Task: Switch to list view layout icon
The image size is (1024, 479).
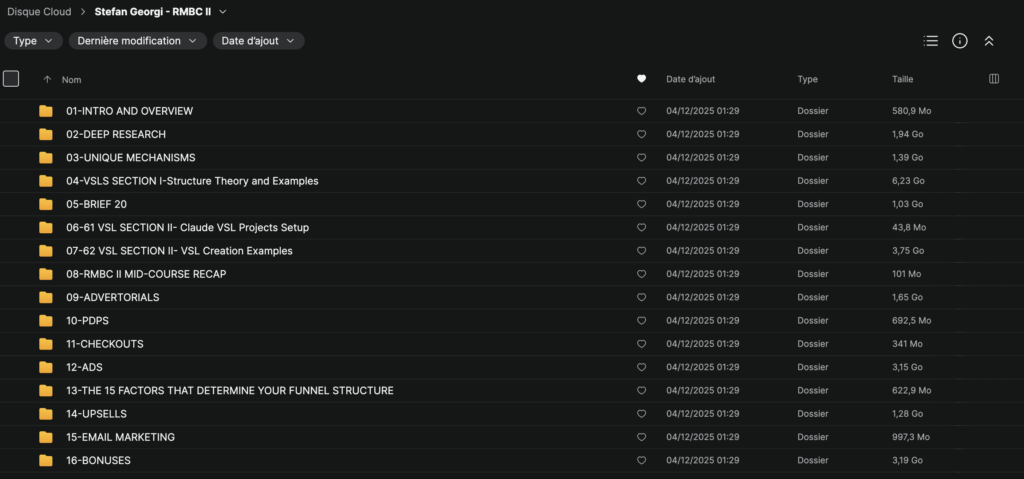Action: point(931,41)
